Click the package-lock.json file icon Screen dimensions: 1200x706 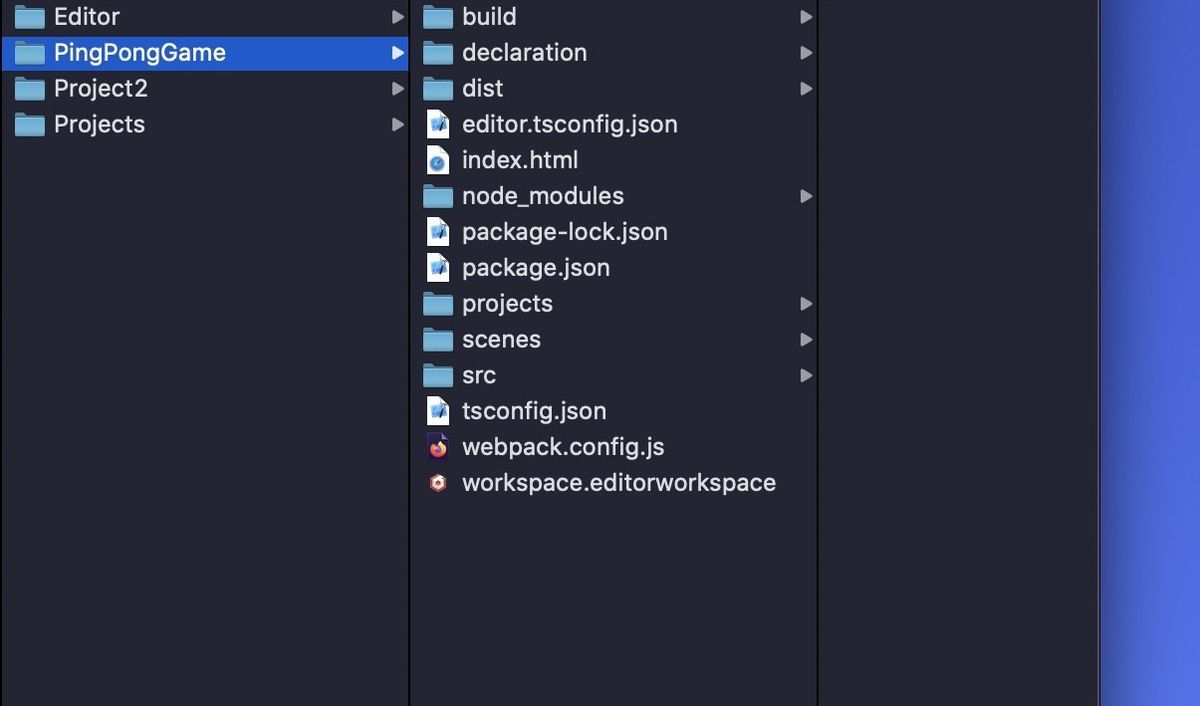(x=437, y=231)
